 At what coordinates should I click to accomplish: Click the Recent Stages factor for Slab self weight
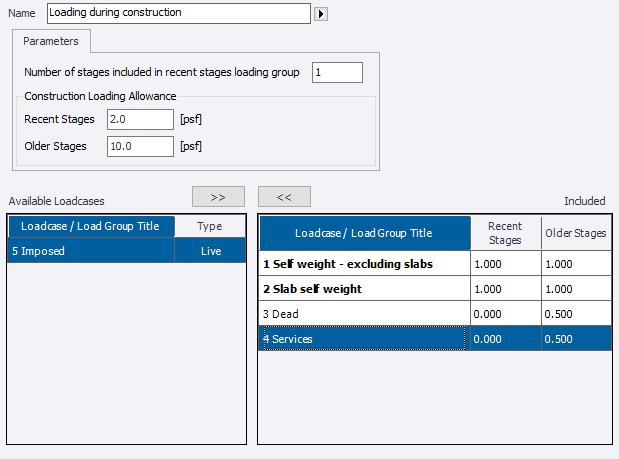coord(505,289)
